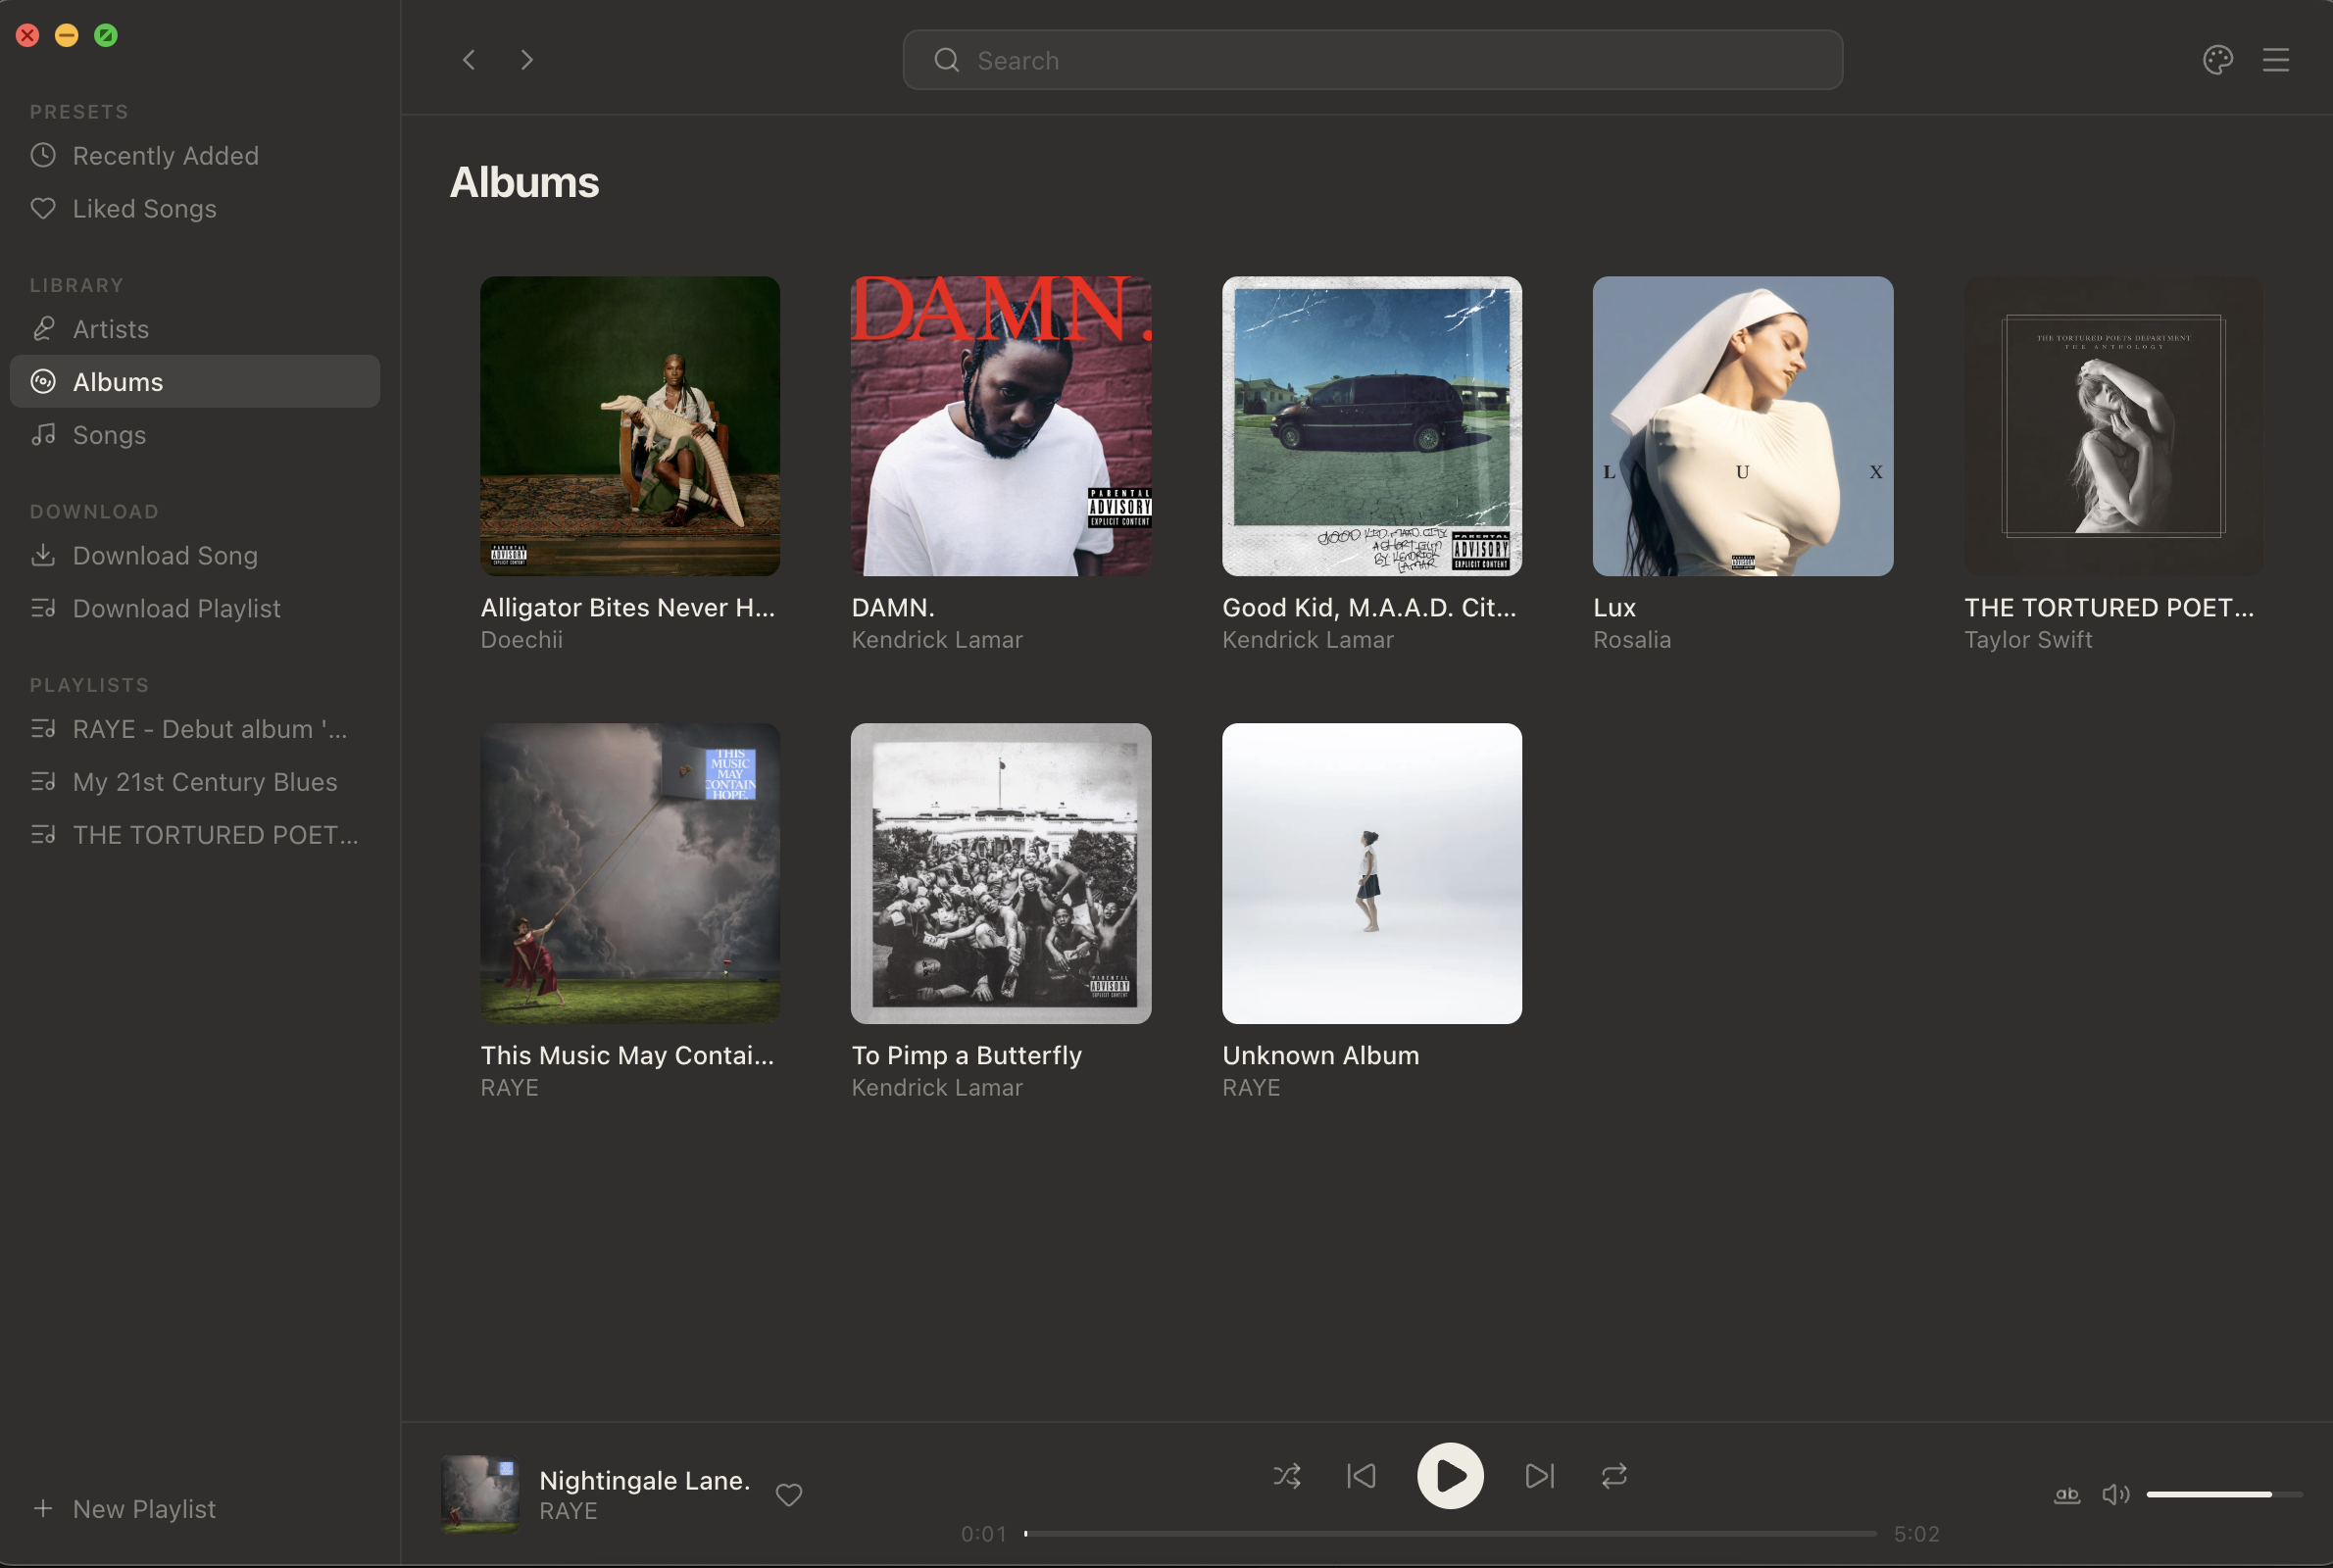This screenshot has width=2333, height=1568.
Task: Click the total duration 5:02 text
Action: tap(1916, 1533)
